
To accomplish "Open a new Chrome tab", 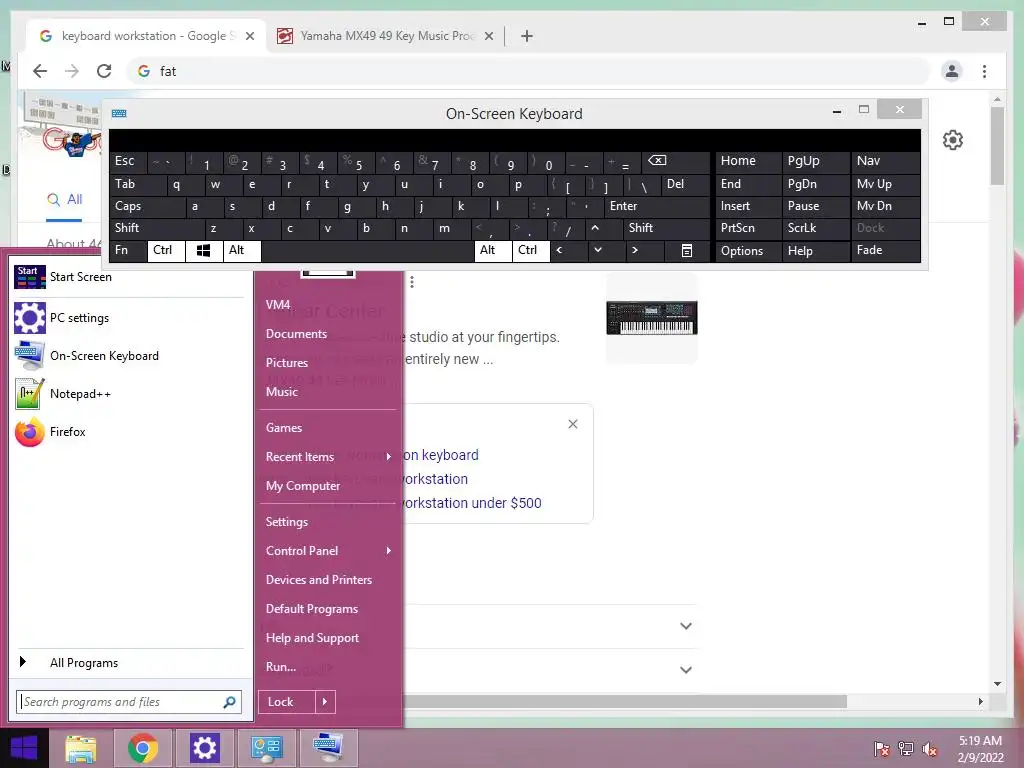I will point(527,36).
